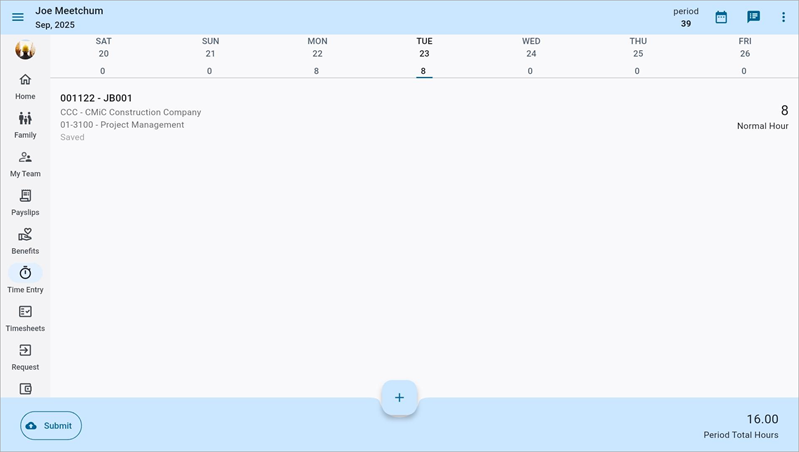Open Benefits in the sidebar

pyautogui.click(x=25, y=242)
